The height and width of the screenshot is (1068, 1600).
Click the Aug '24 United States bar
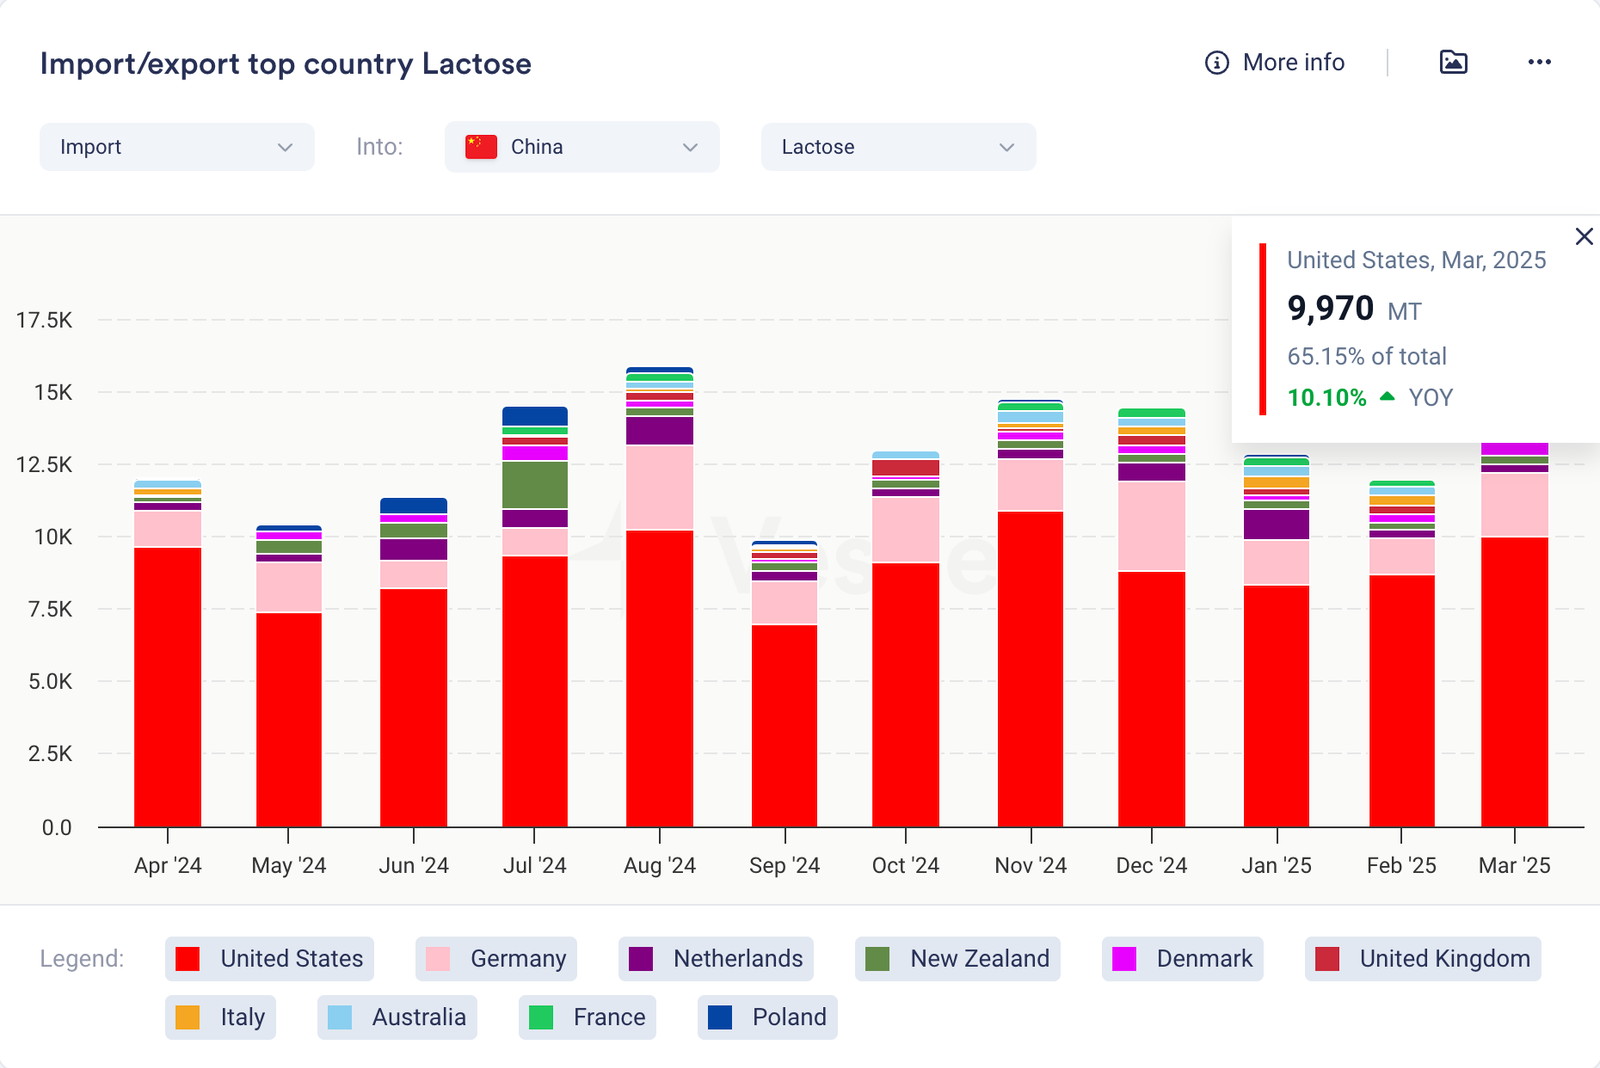click(x=659, y=678)
